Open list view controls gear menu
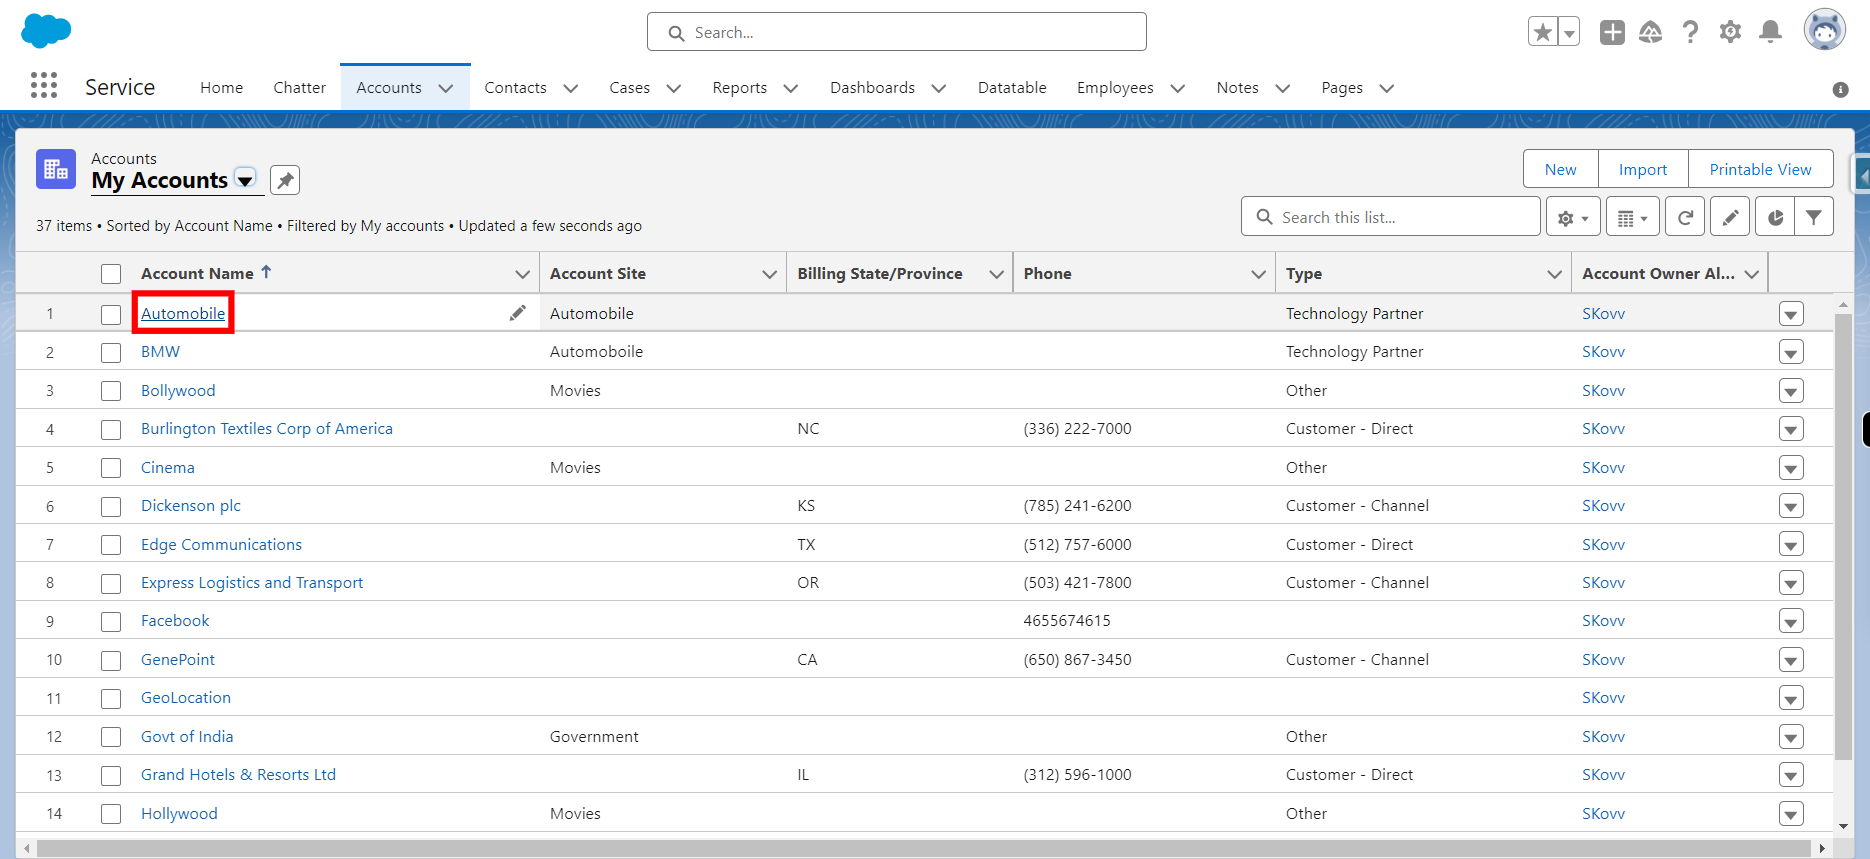 (x=1573, y=217)
